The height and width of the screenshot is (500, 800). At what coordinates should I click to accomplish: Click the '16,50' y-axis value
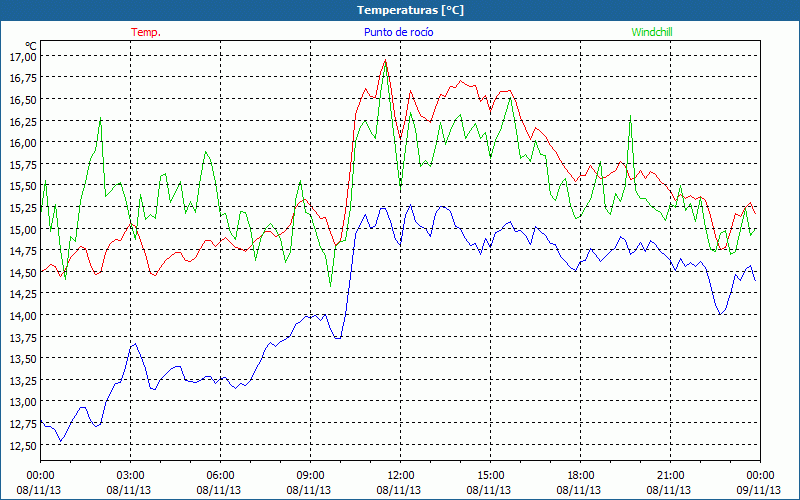point(23,100)
